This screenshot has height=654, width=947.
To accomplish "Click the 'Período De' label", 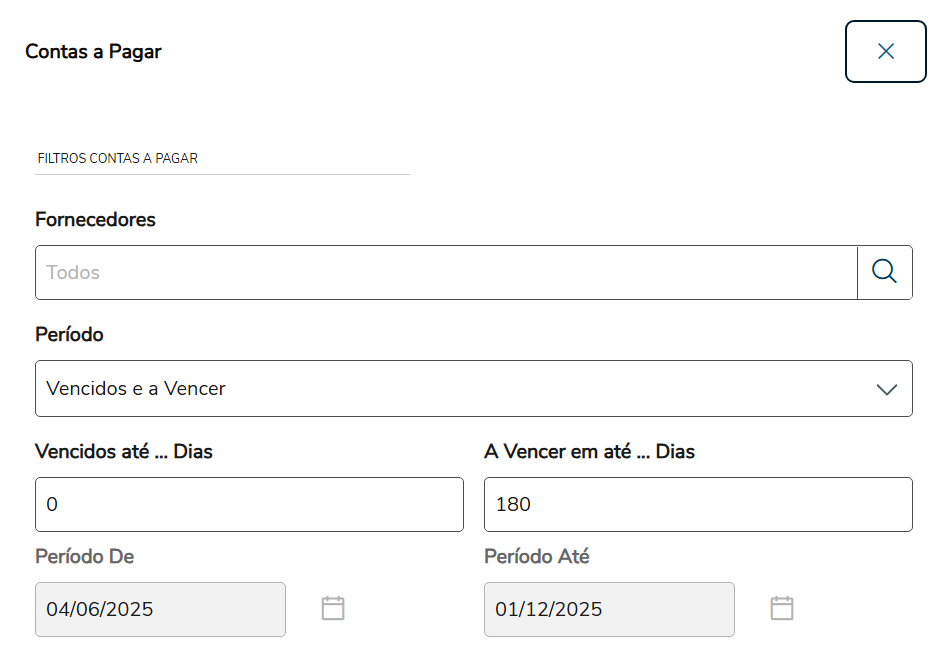I will pyautogui.click(x=84, y=556).
